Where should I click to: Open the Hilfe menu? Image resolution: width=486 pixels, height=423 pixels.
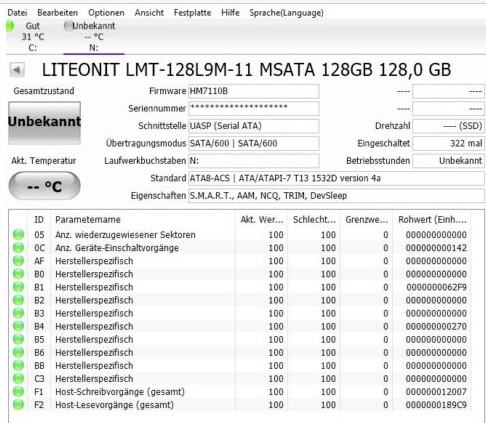coord(230,13)
